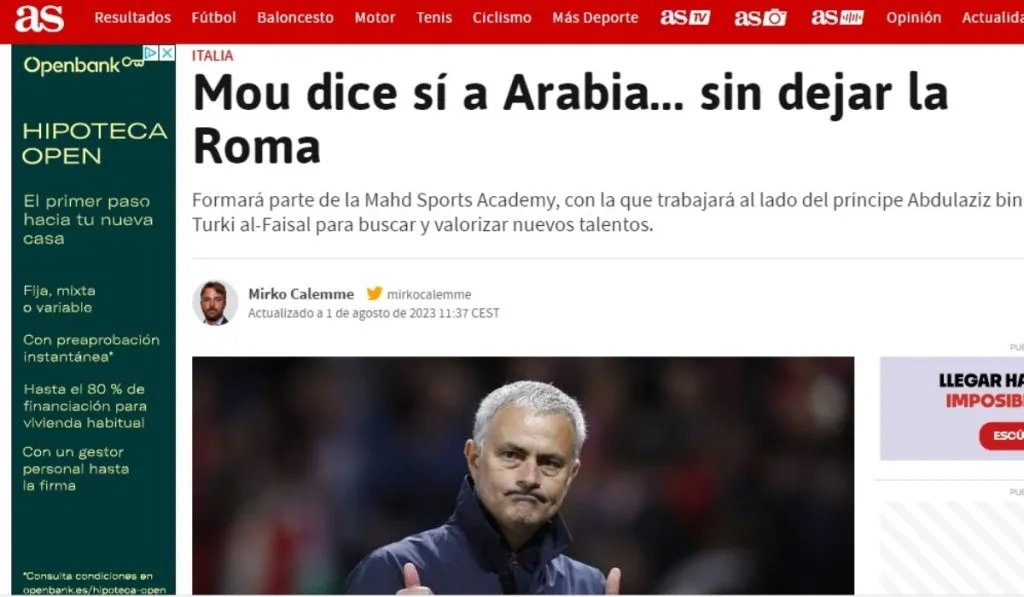The width and height of the screenshot is (1024, 597).
Task: Open the Motor section
Action: 375,18
